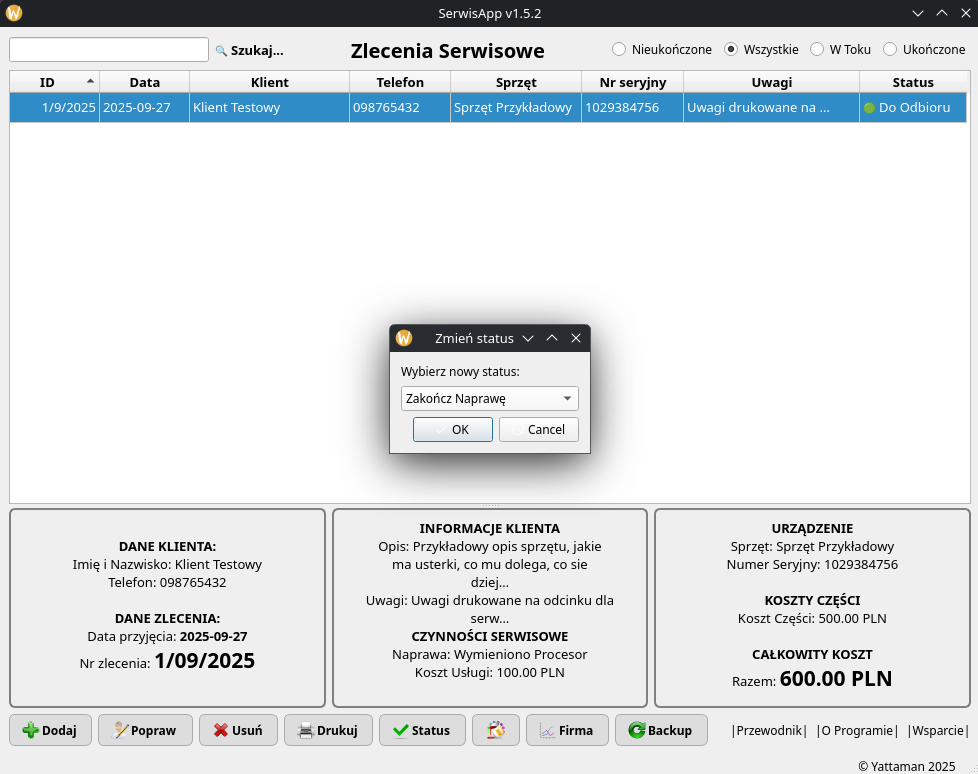
Task: Select the Wszystkie radio filter
Action: (731, 49)
